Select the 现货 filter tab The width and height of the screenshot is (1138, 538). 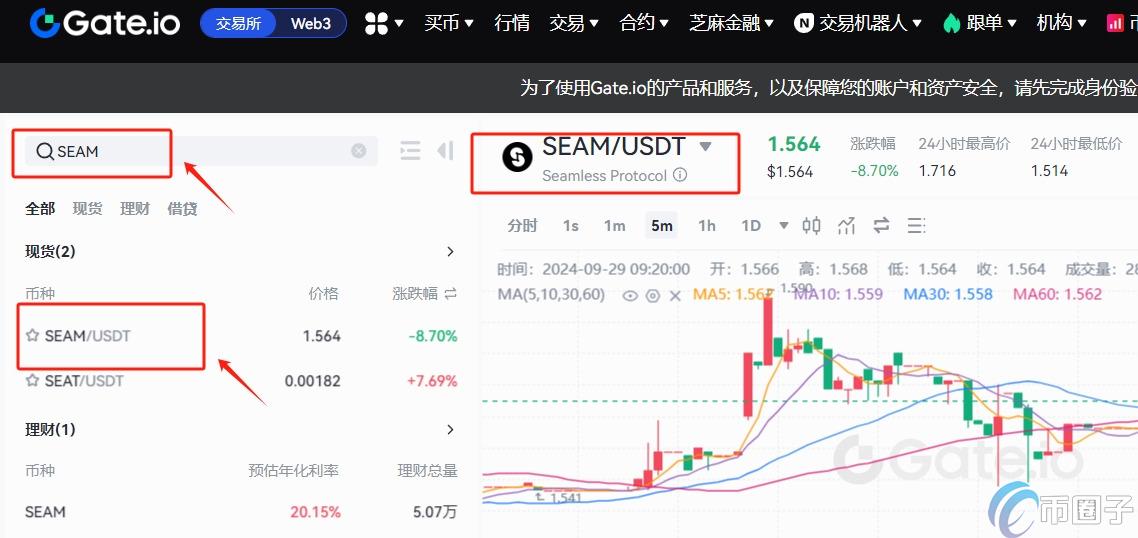tap(87, 209)
